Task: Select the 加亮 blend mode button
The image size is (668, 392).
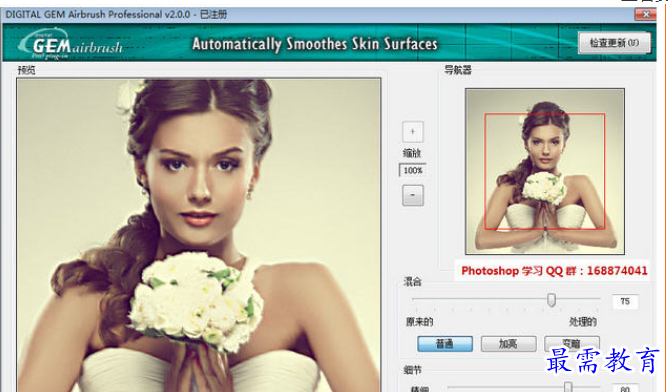Action: click(x=508, y=343)
